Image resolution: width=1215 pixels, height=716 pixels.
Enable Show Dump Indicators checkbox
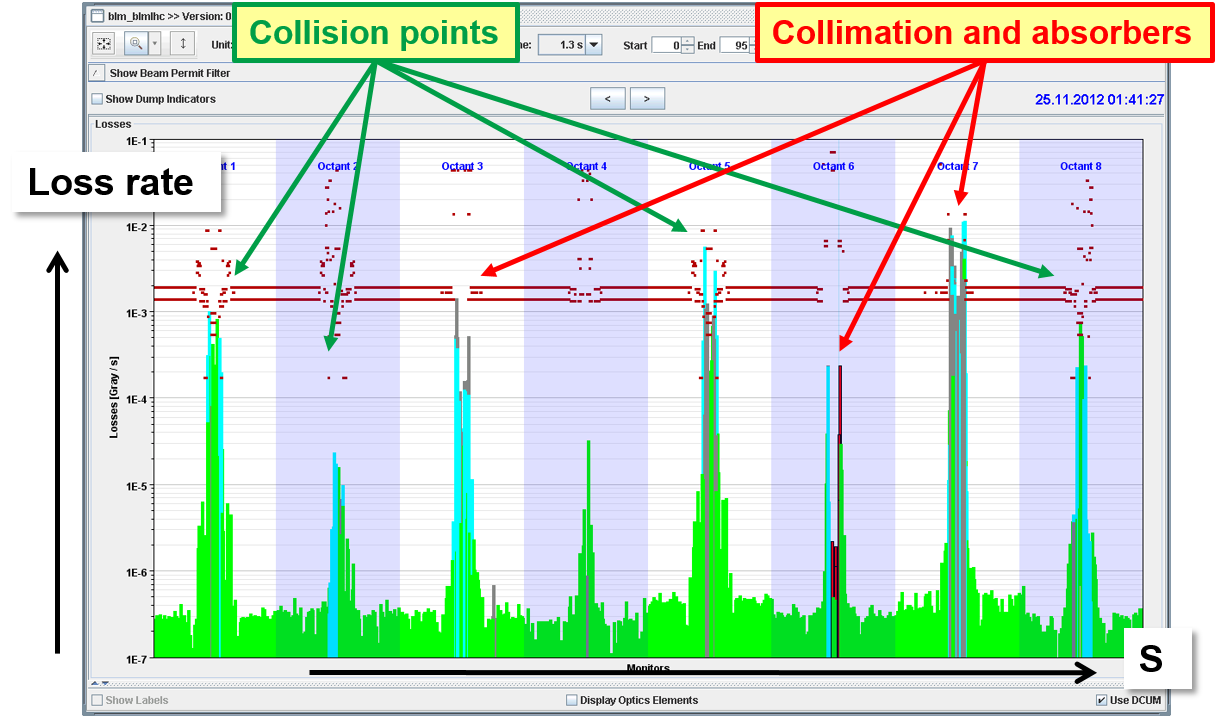97,99
